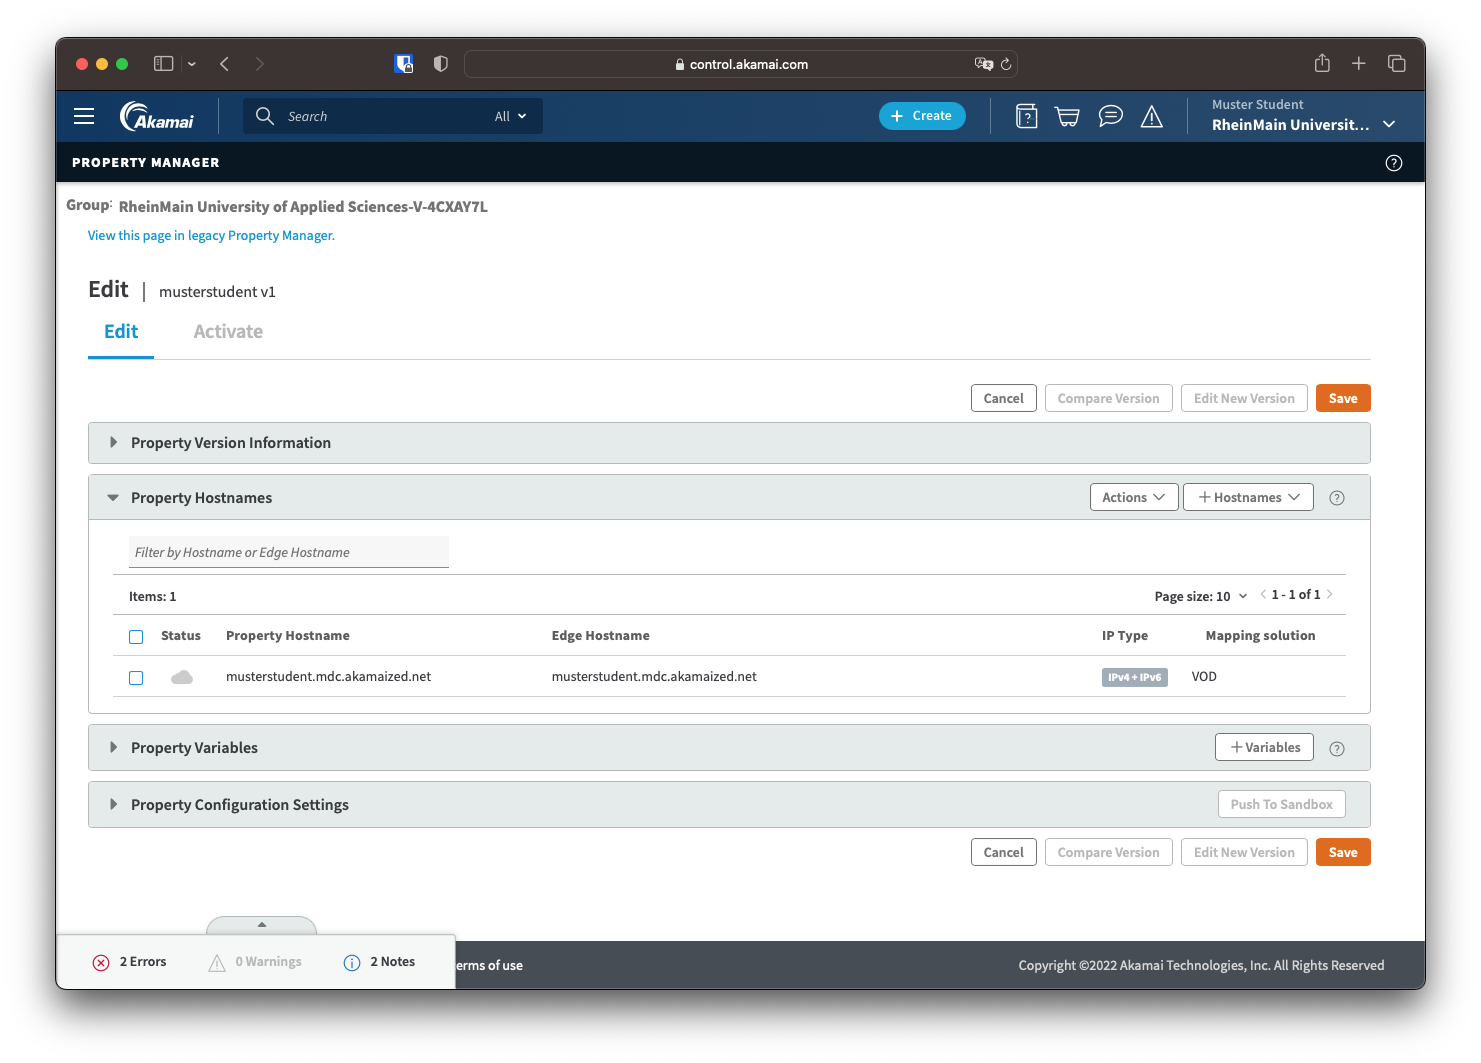Click the password manager extension icon
This screenshot has width=1481, height=1063.
pos(404,64)
